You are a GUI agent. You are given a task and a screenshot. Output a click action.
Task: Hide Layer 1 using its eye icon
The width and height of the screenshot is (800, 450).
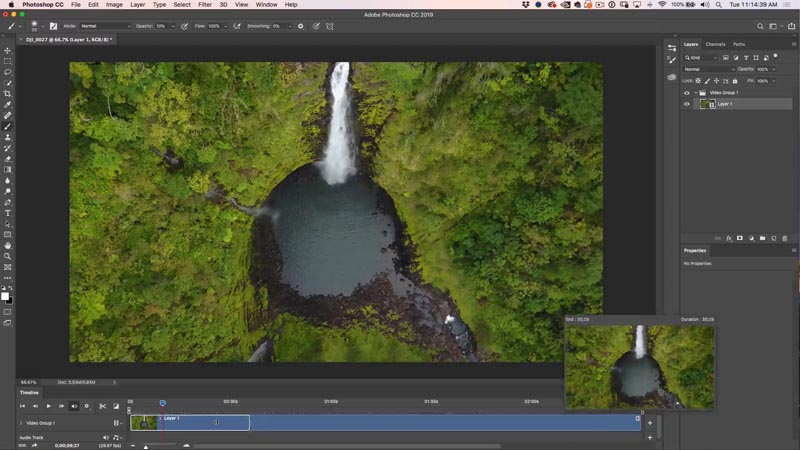click(687, 104)
